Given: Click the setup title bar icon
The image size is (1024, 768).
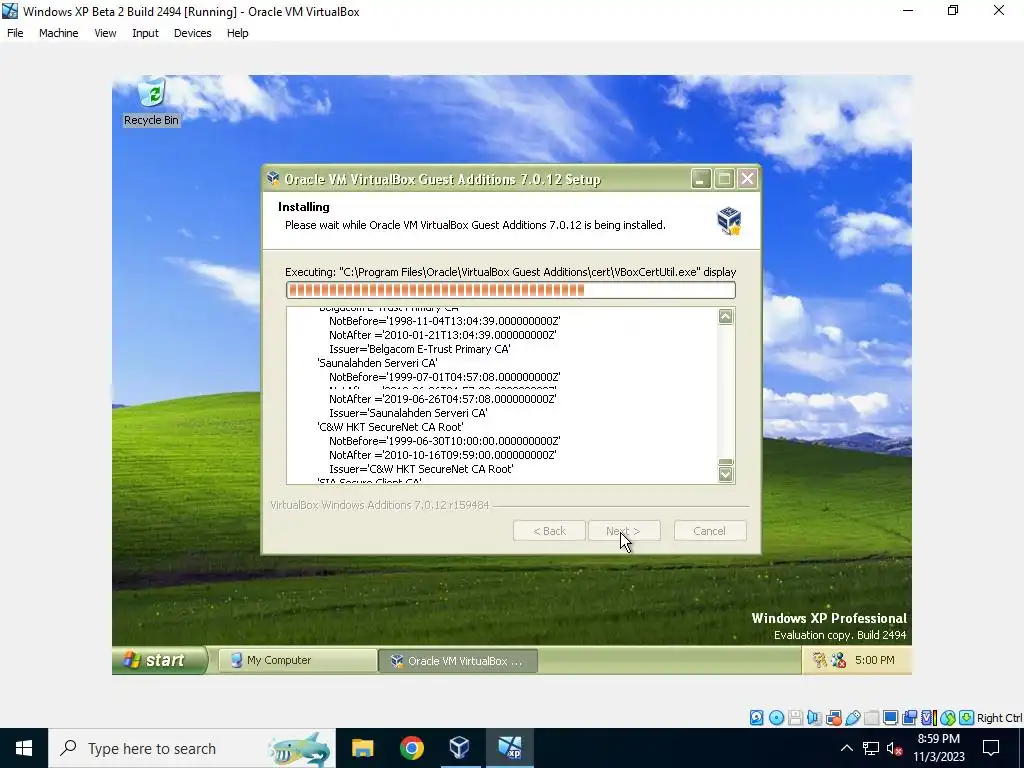Looking at the screenshot, I should click(274, 178).
